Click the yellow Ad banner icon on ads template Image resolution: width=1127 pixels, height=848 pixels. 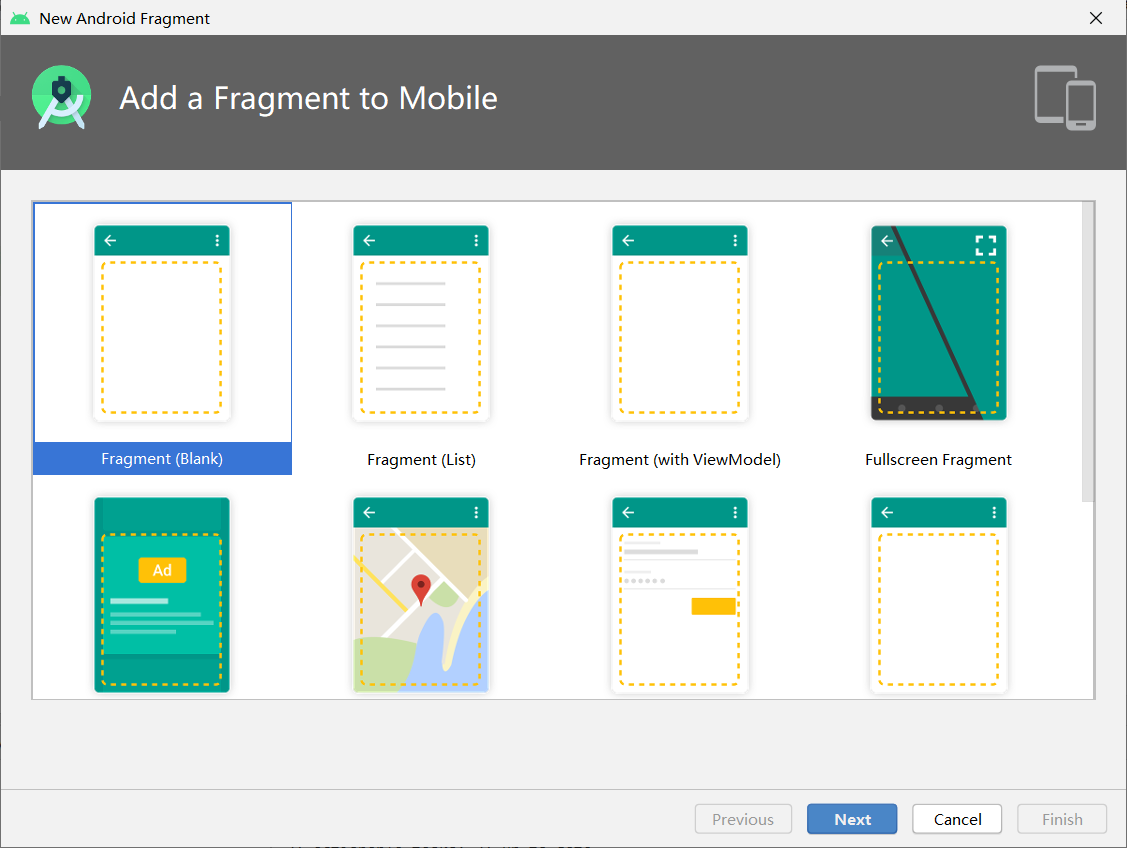pyautogui.click(x=161, y=570)
